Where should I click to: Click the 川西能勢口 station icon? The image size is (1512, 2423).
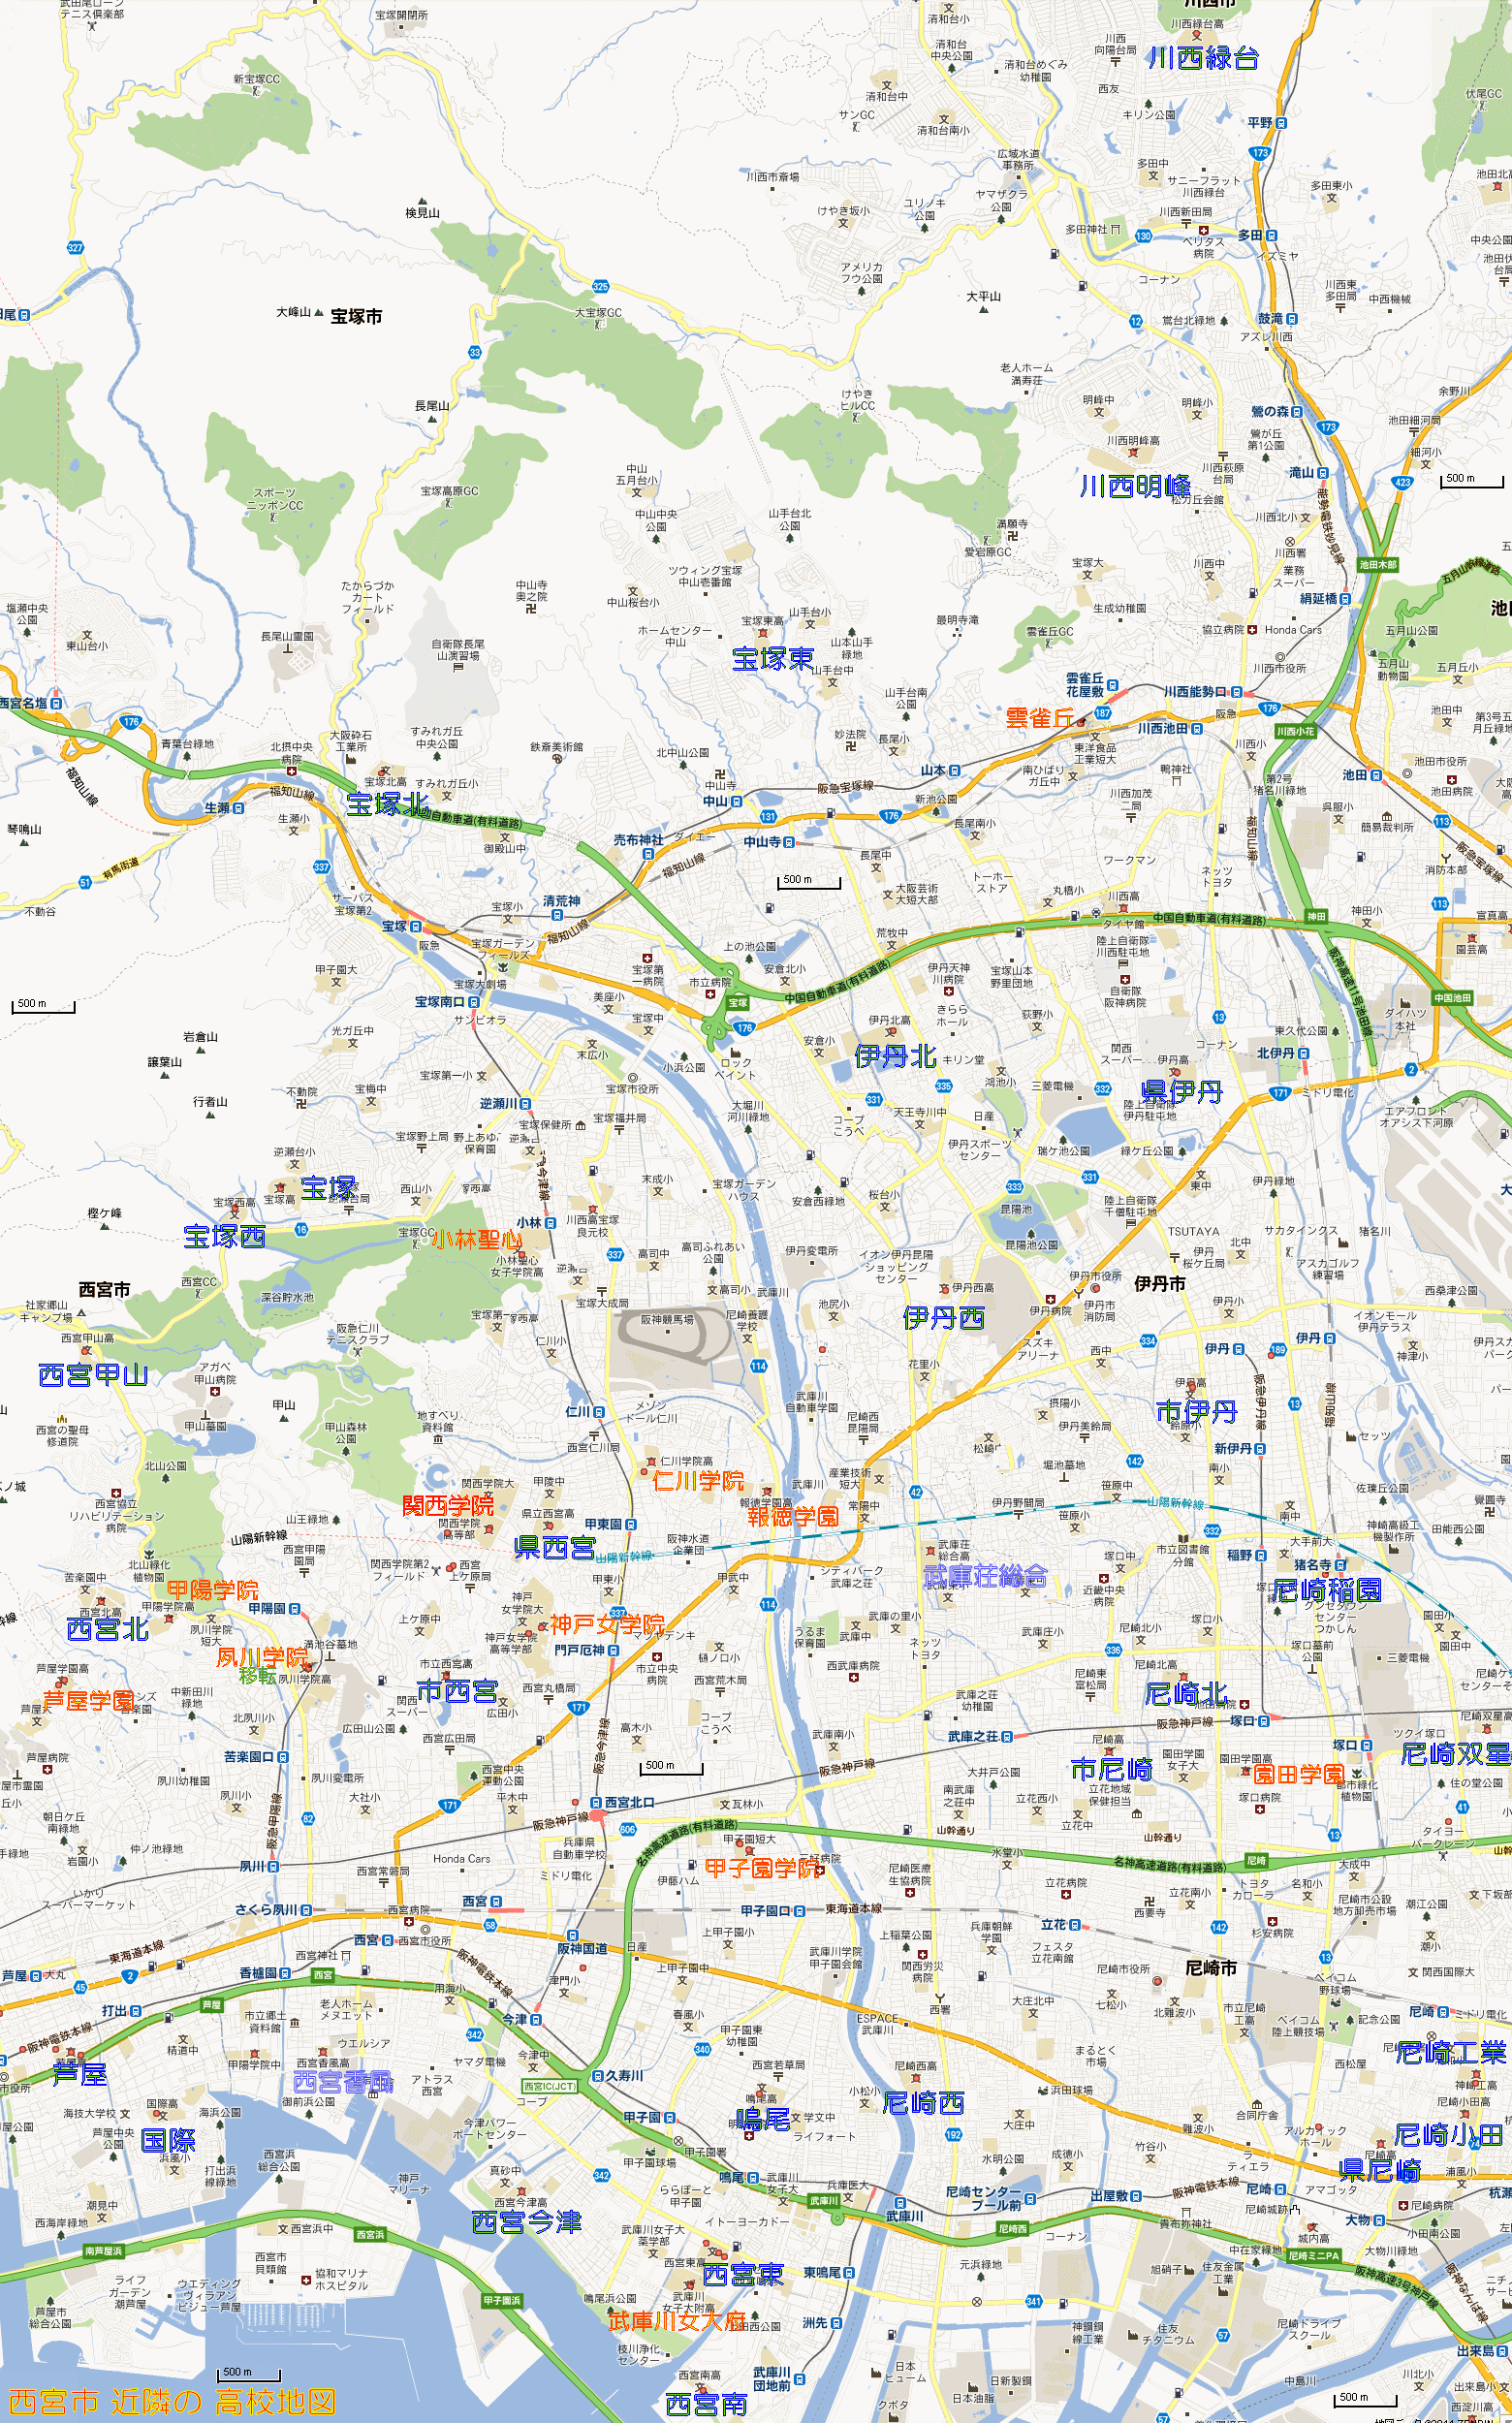coord(1236,692)
